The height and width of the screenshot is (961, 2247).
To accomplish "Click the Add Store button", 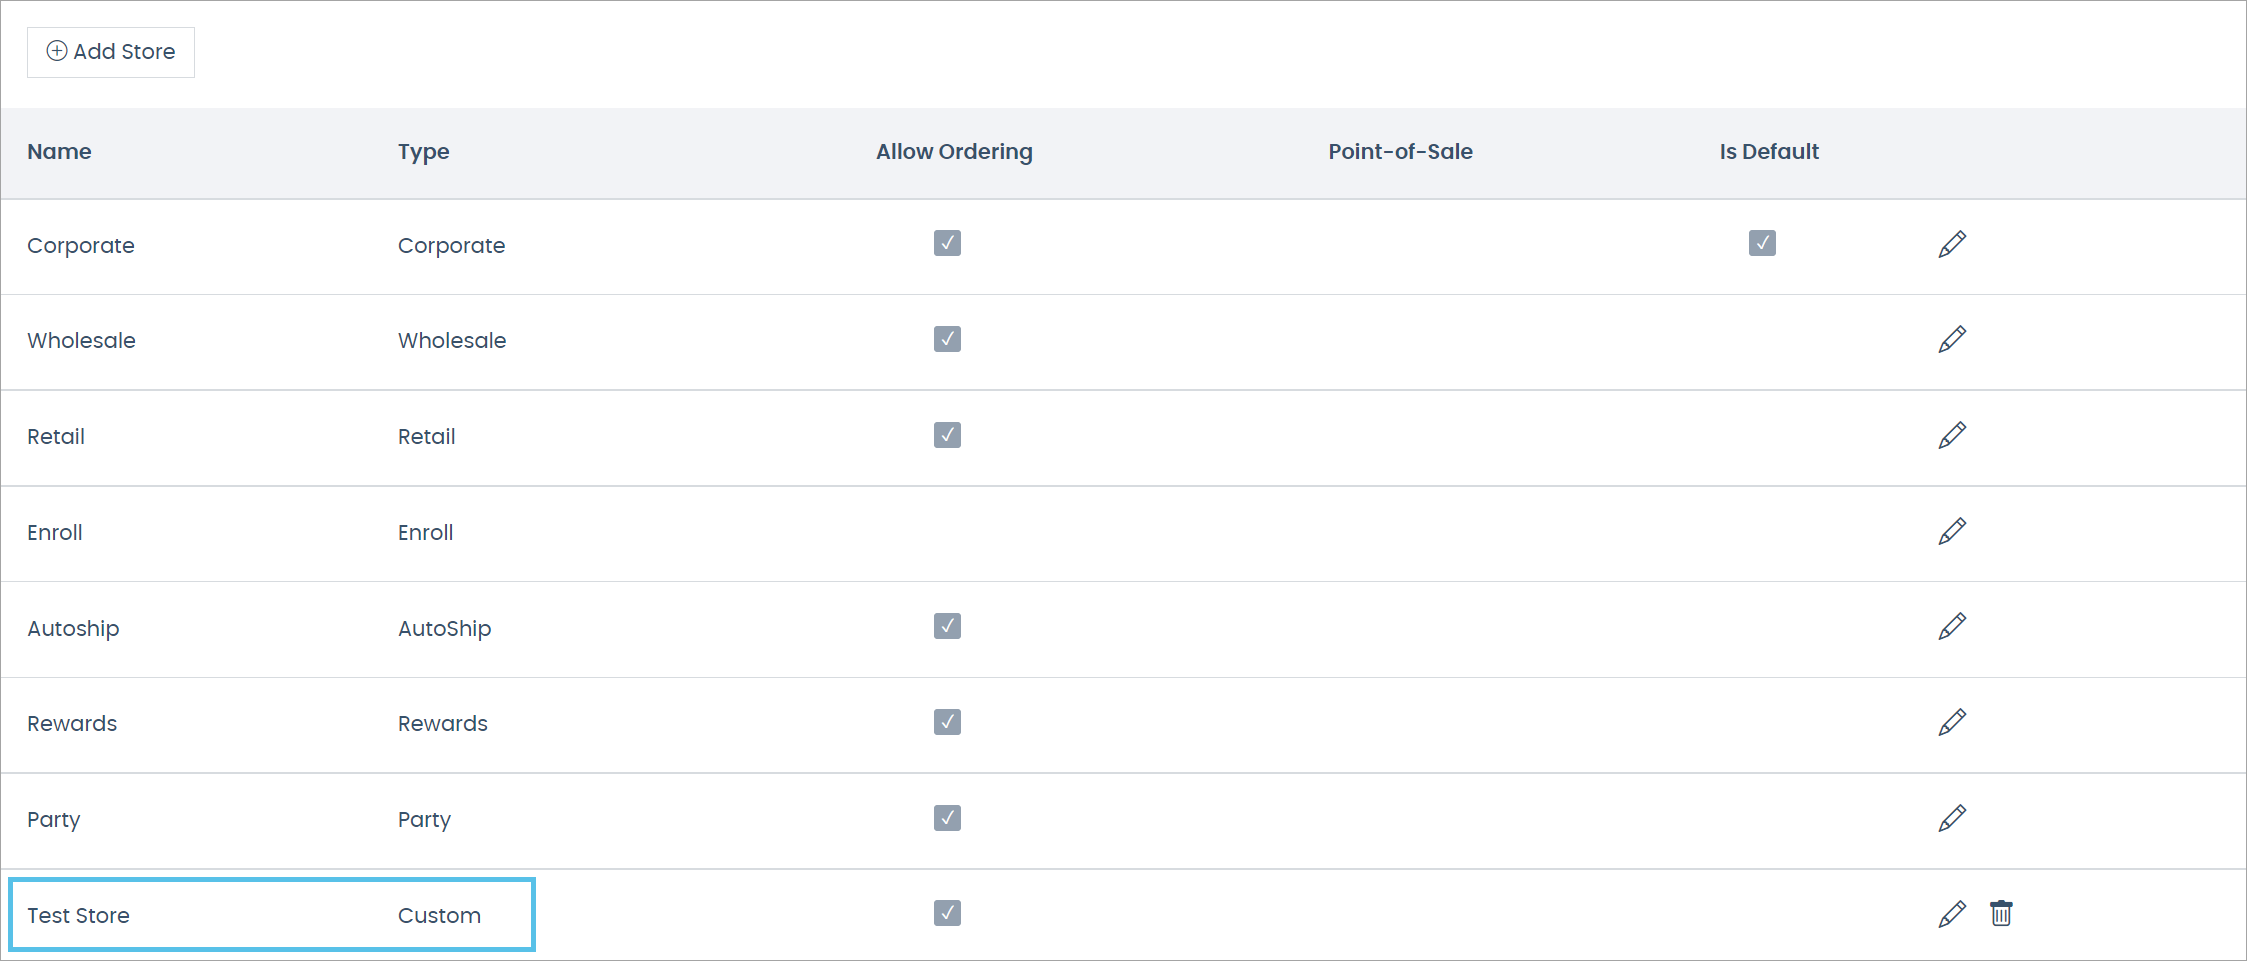I will (x=111, y=52).
